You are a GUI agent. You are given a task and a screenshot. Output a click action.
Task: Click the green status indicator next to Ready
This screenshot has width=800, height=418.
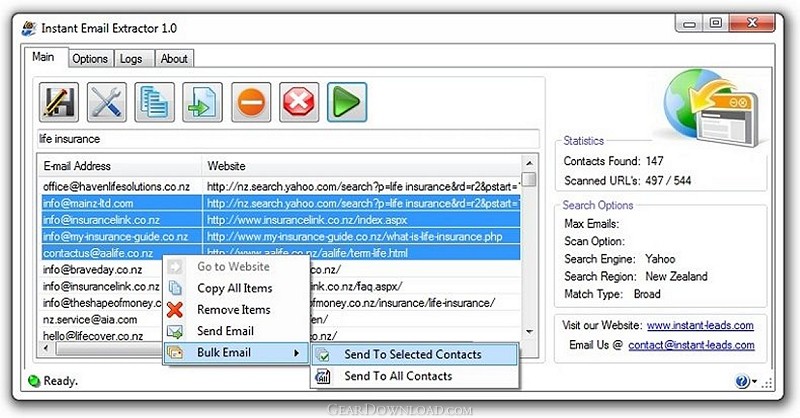[x=34, y=381]
